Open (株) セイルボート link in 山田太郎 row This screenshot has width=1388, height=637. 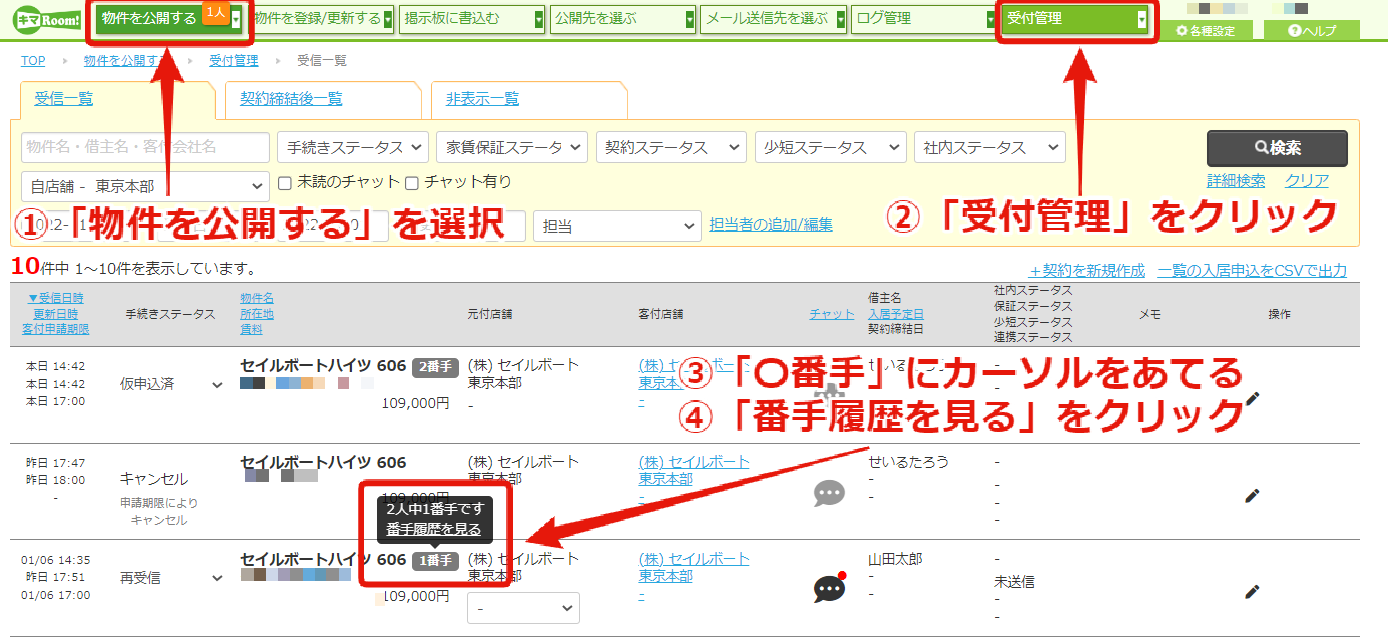point(694,559)
